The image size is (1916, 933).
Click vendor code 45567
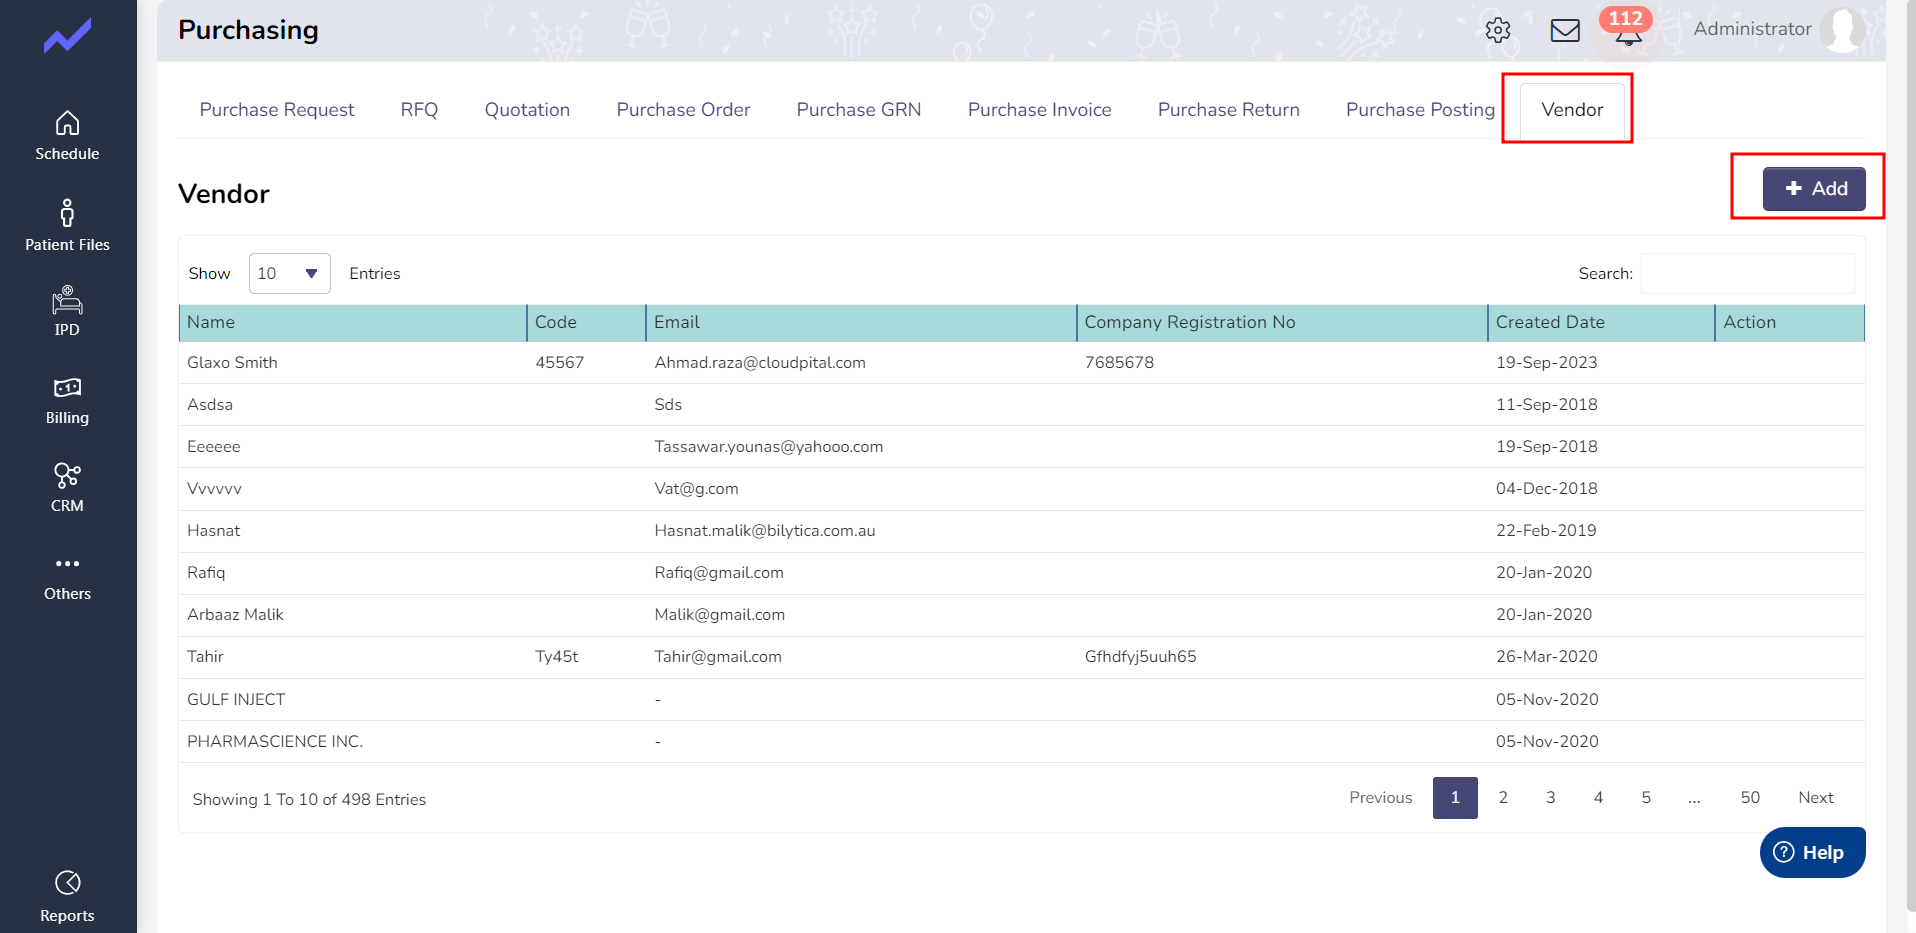click(x=559, y=362)
